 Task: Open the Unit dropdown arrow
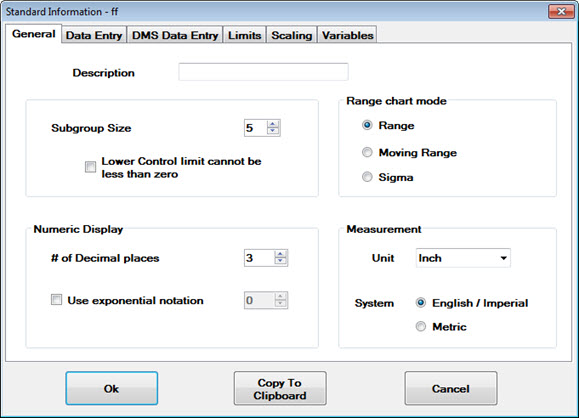pyautogui.click(x=503, y=258)
